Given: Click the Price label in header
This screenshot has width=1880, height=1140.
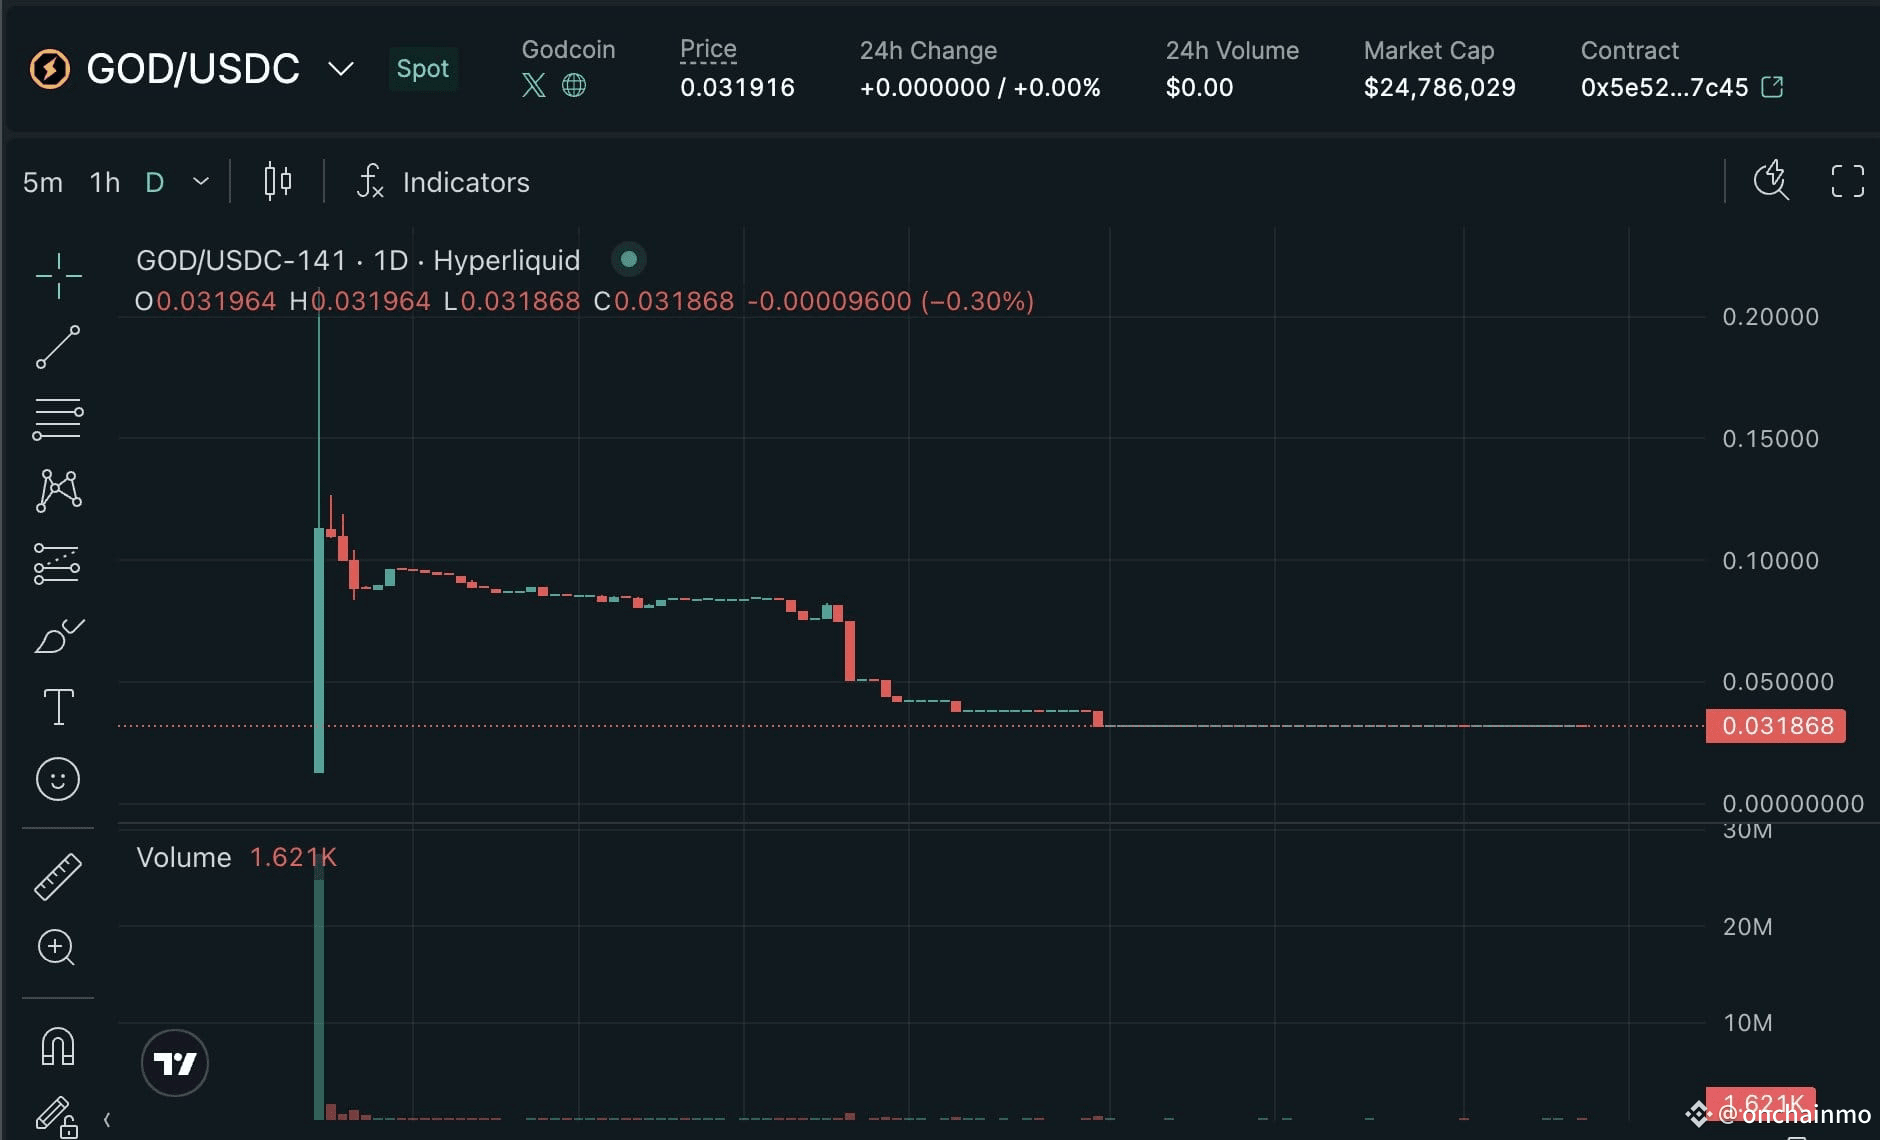Looking at the screenshot, I should 708,49.
